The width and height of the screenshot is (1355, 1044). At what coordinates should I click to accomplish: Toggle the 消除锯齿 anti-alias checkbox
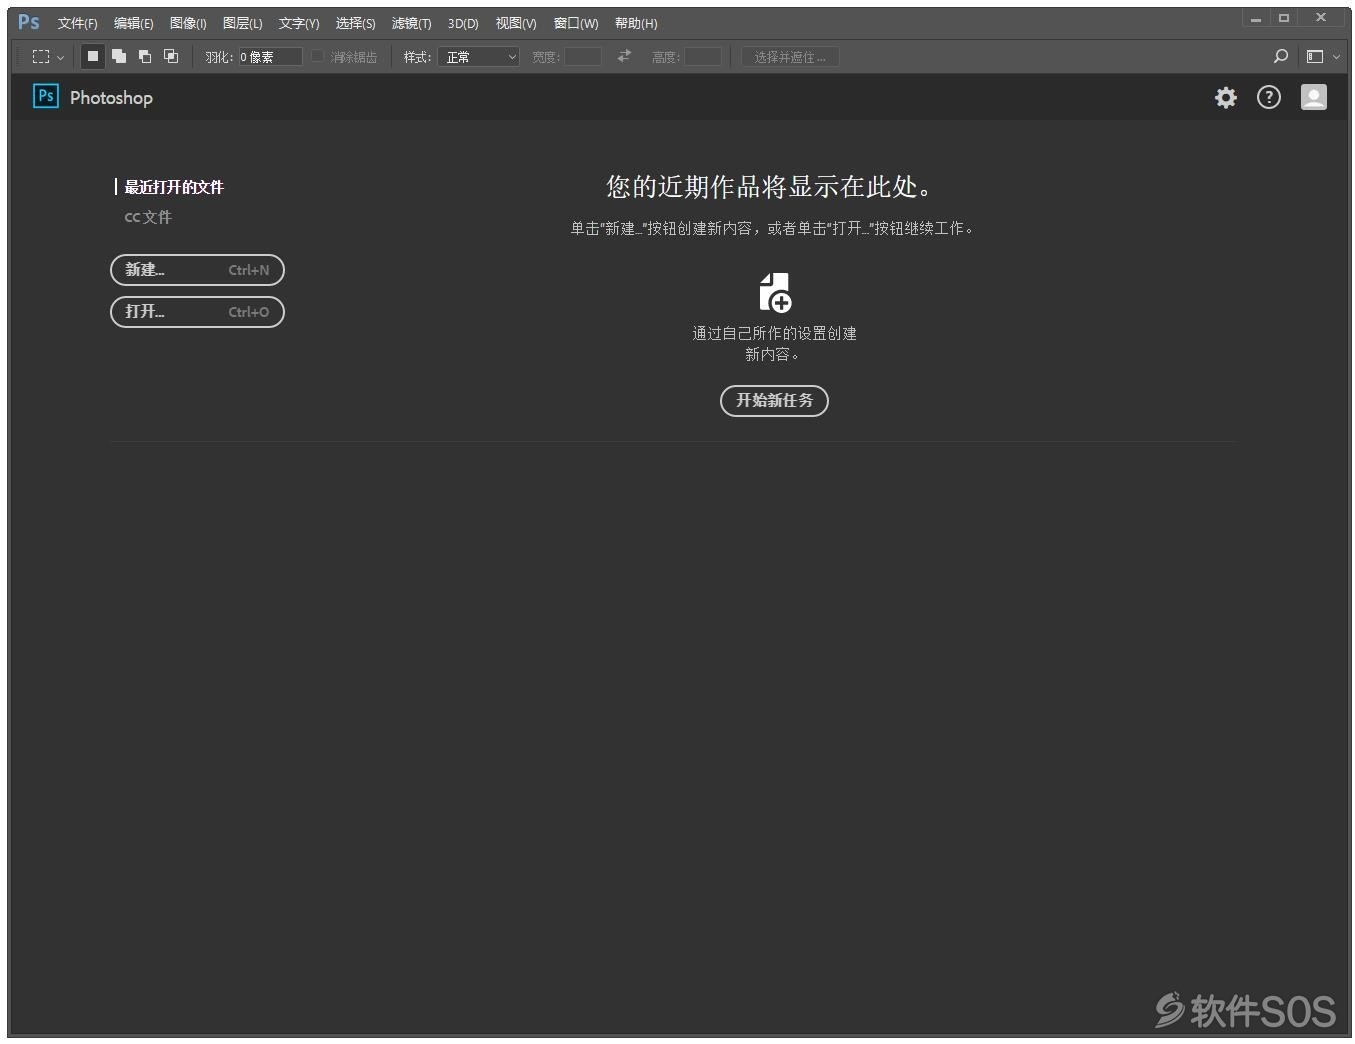point(318,57)
